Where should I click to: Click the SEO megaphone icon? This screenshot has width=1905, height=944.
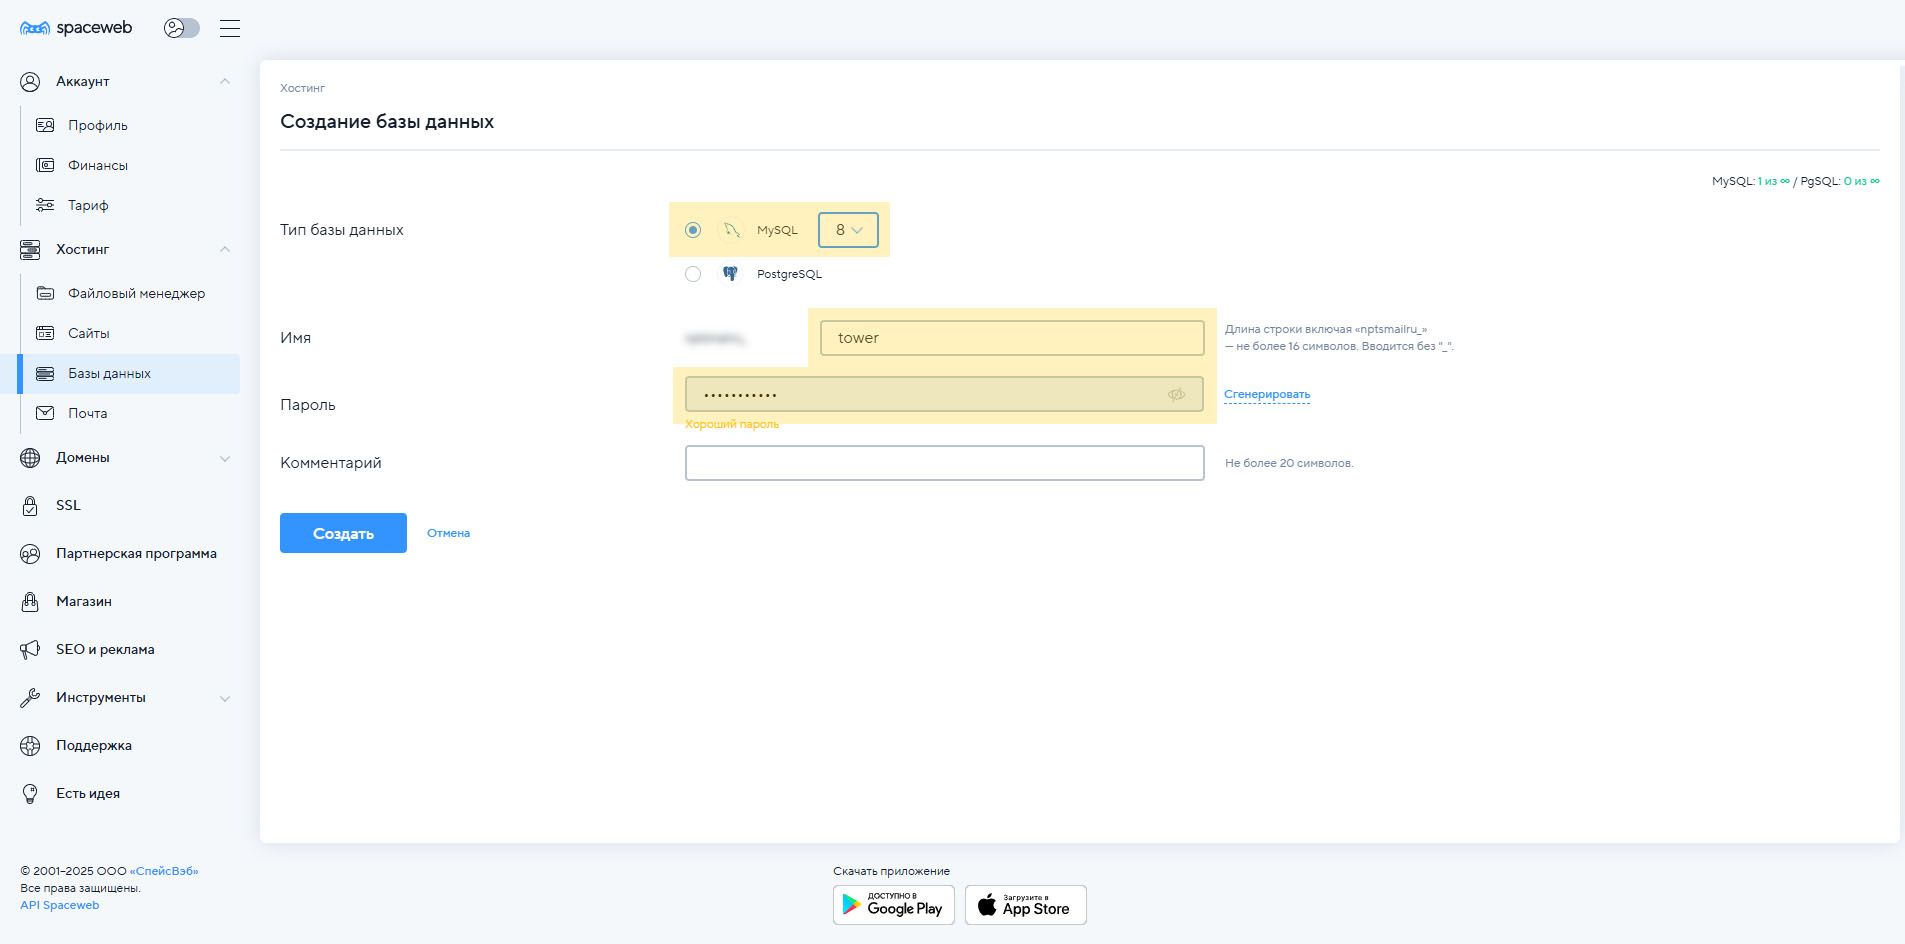click(30, 649)
